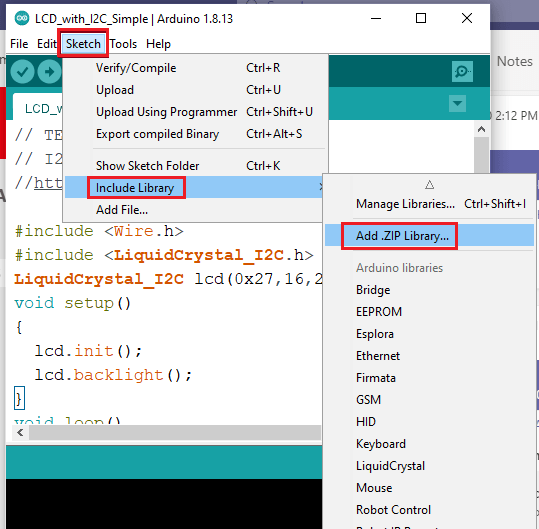Open Manage Libraries... entry

(429, 204)
